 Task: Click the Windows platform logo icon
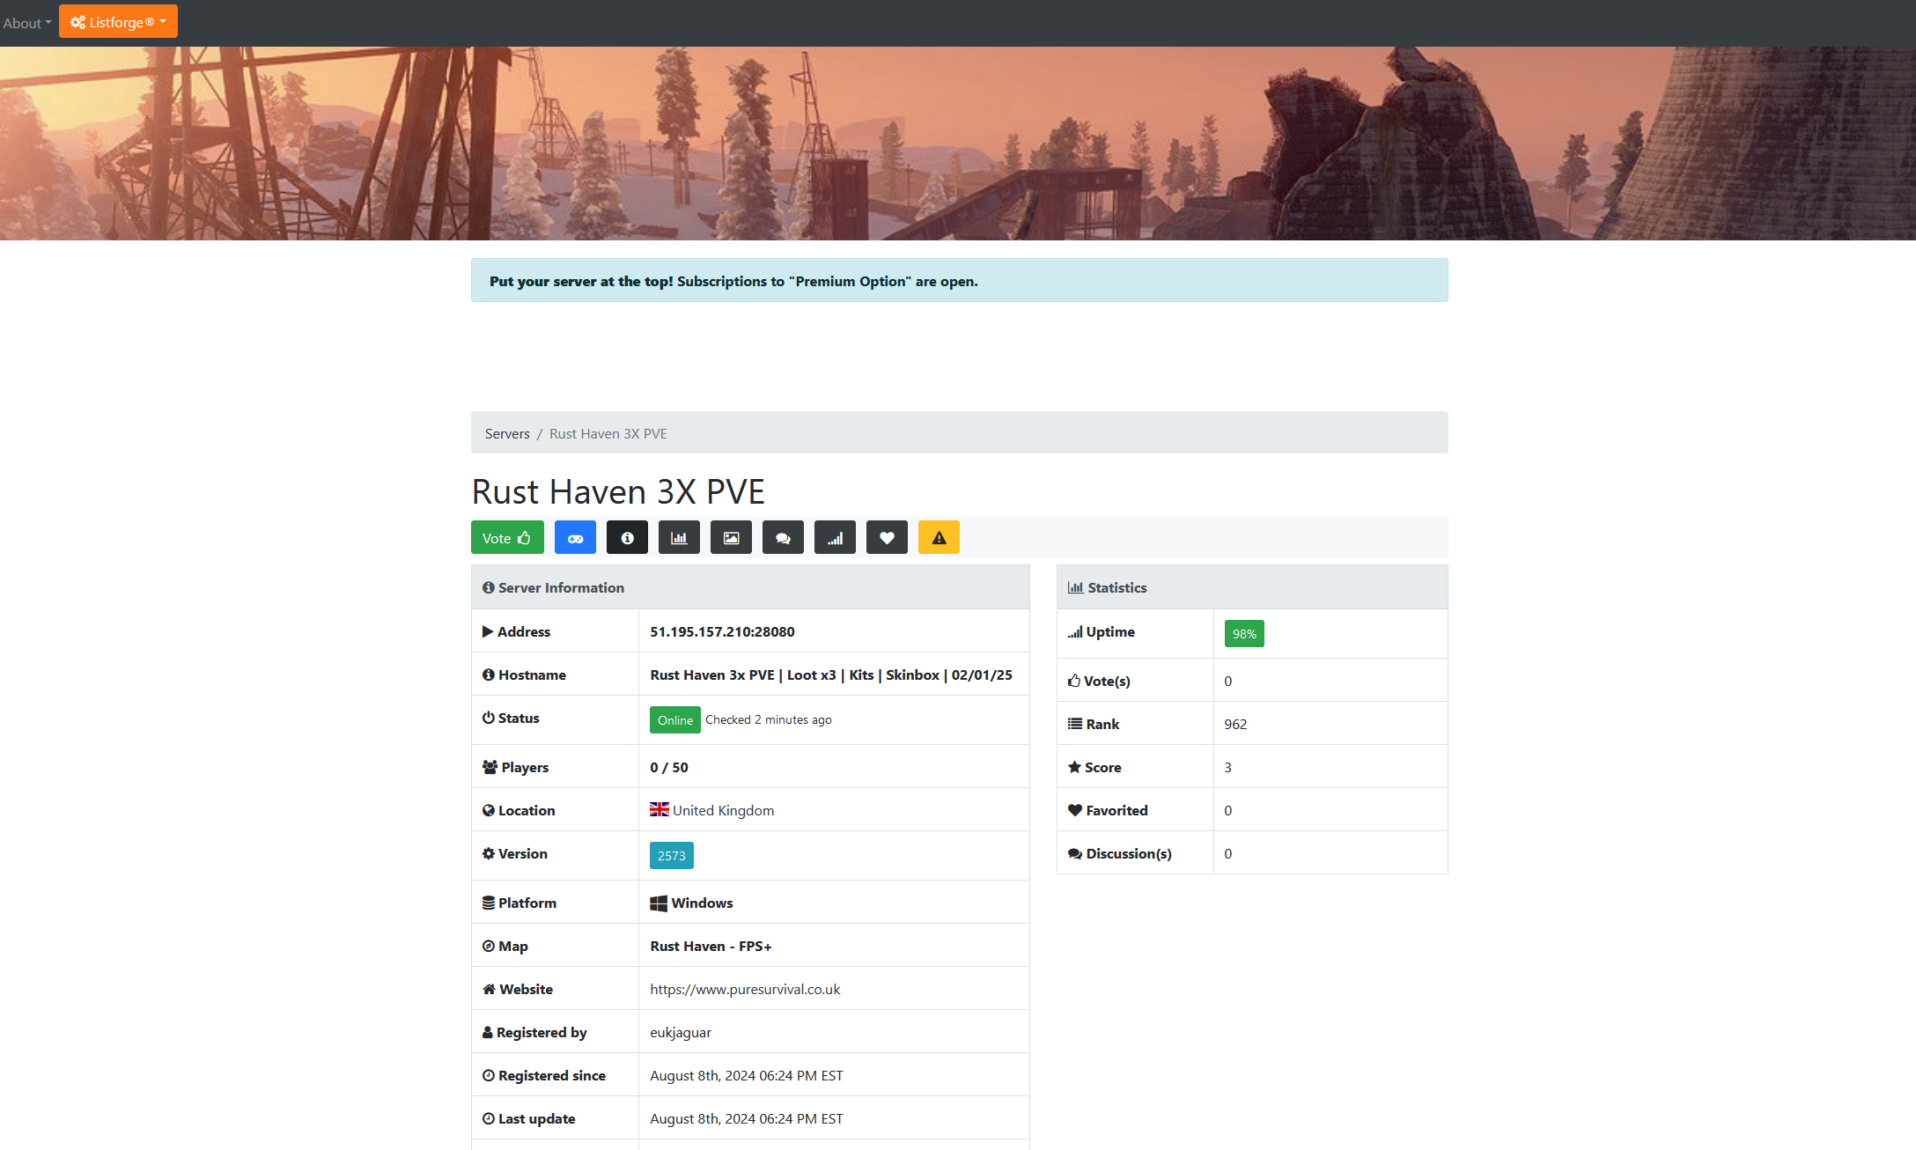658,903
